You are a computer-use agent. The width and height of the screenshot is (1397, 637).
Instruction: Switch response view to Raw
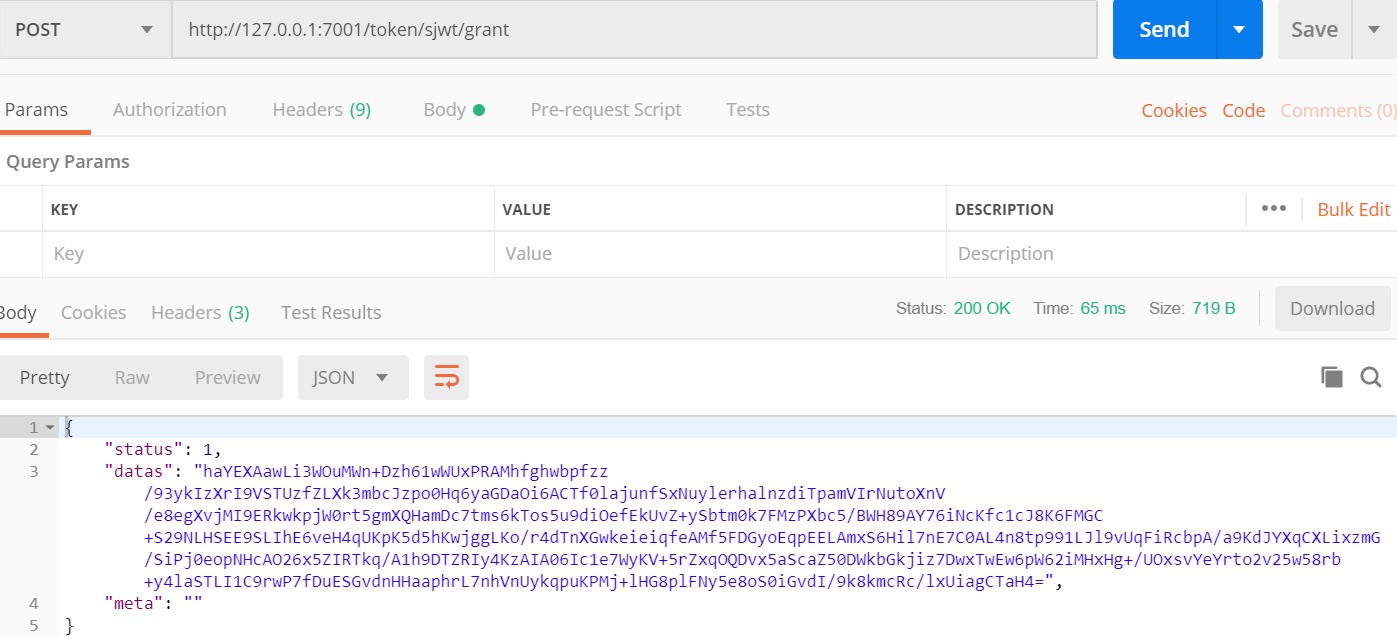coord(131,377)
